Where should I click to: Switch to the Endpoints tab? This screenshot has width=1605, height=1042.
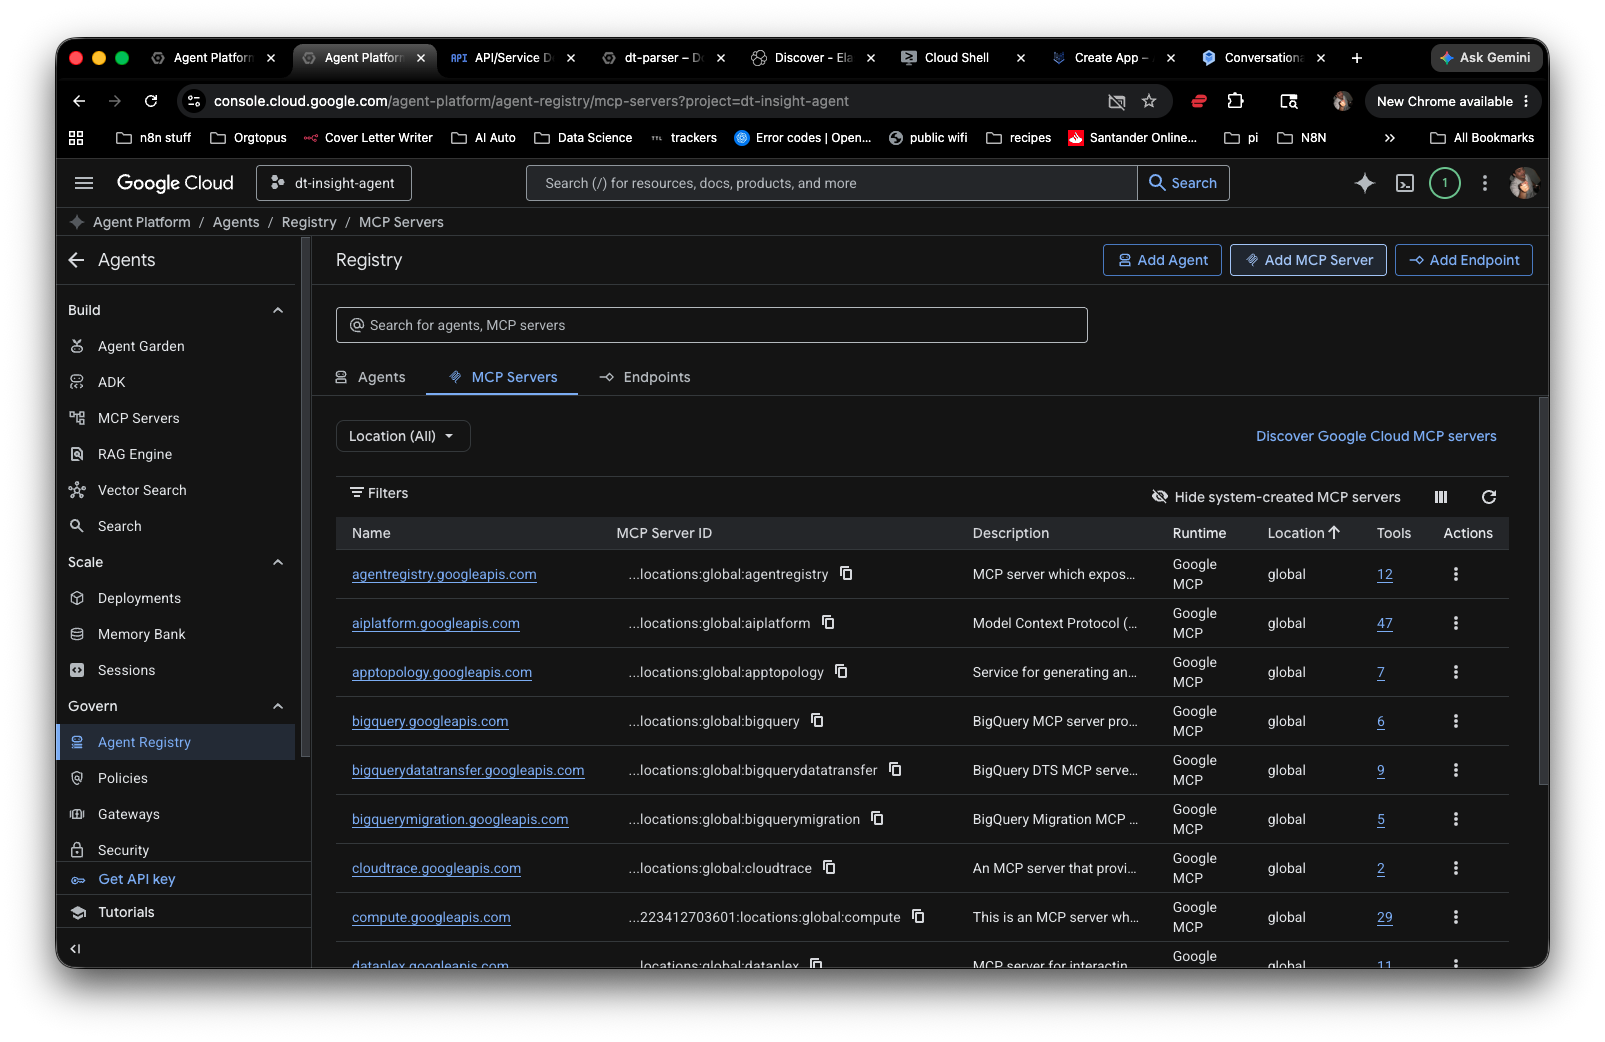coord(645,377)
